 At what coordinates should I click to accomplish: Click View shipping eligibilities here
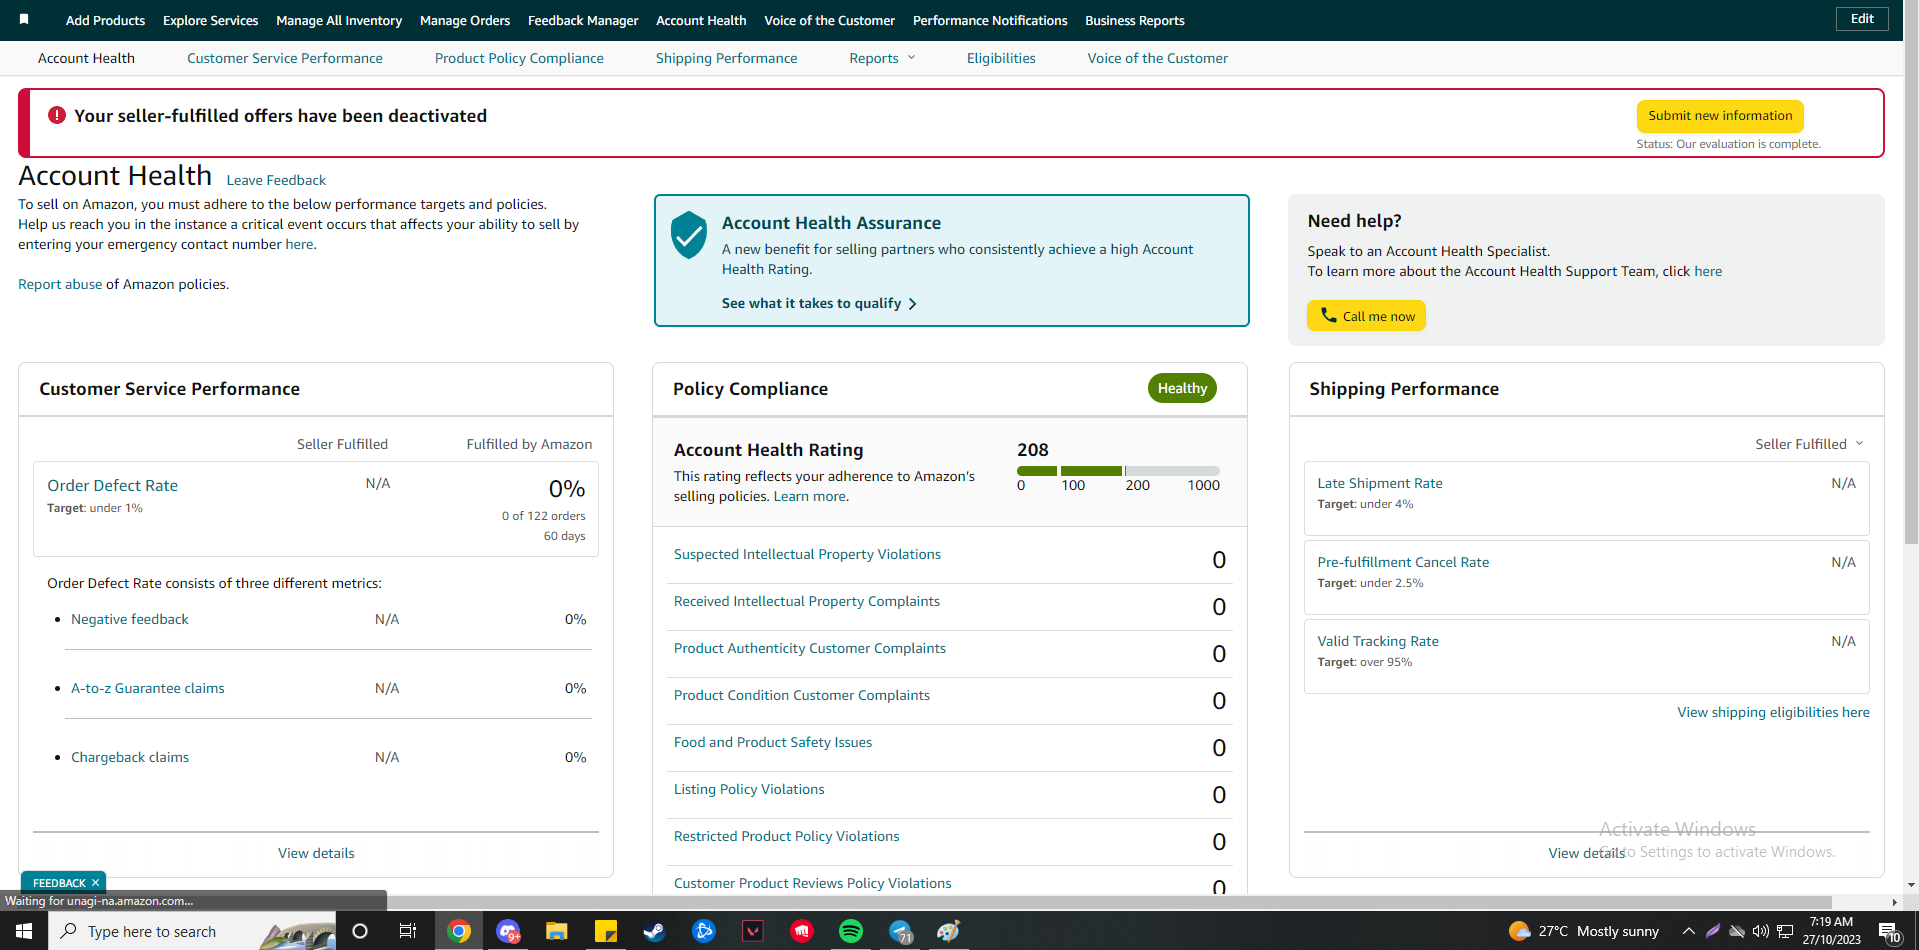[1773, 712]
